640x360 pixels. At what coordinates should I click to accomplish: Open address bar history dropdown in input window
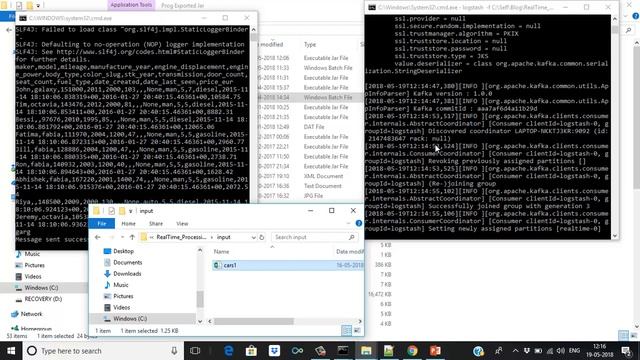coord(253,237)
